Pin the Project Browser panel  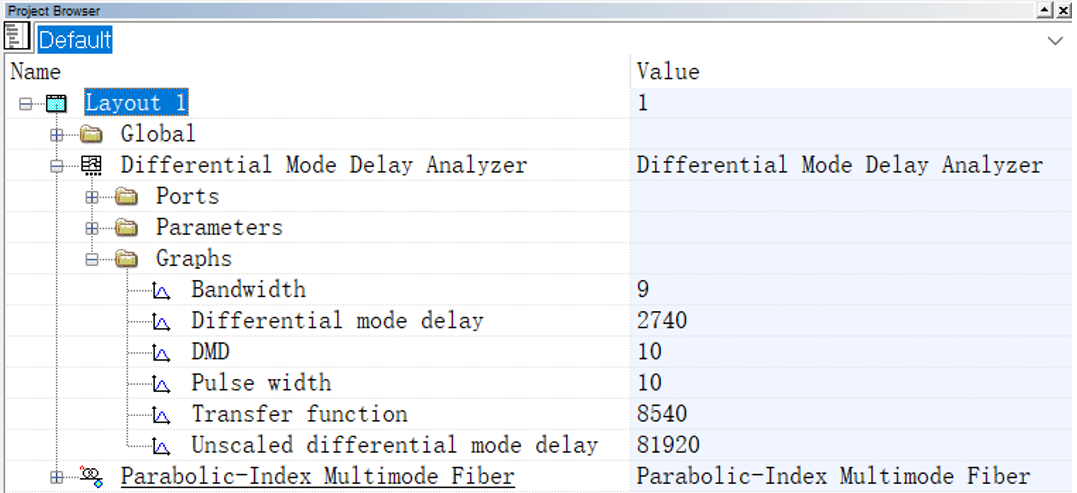(x=1045, y=9)
